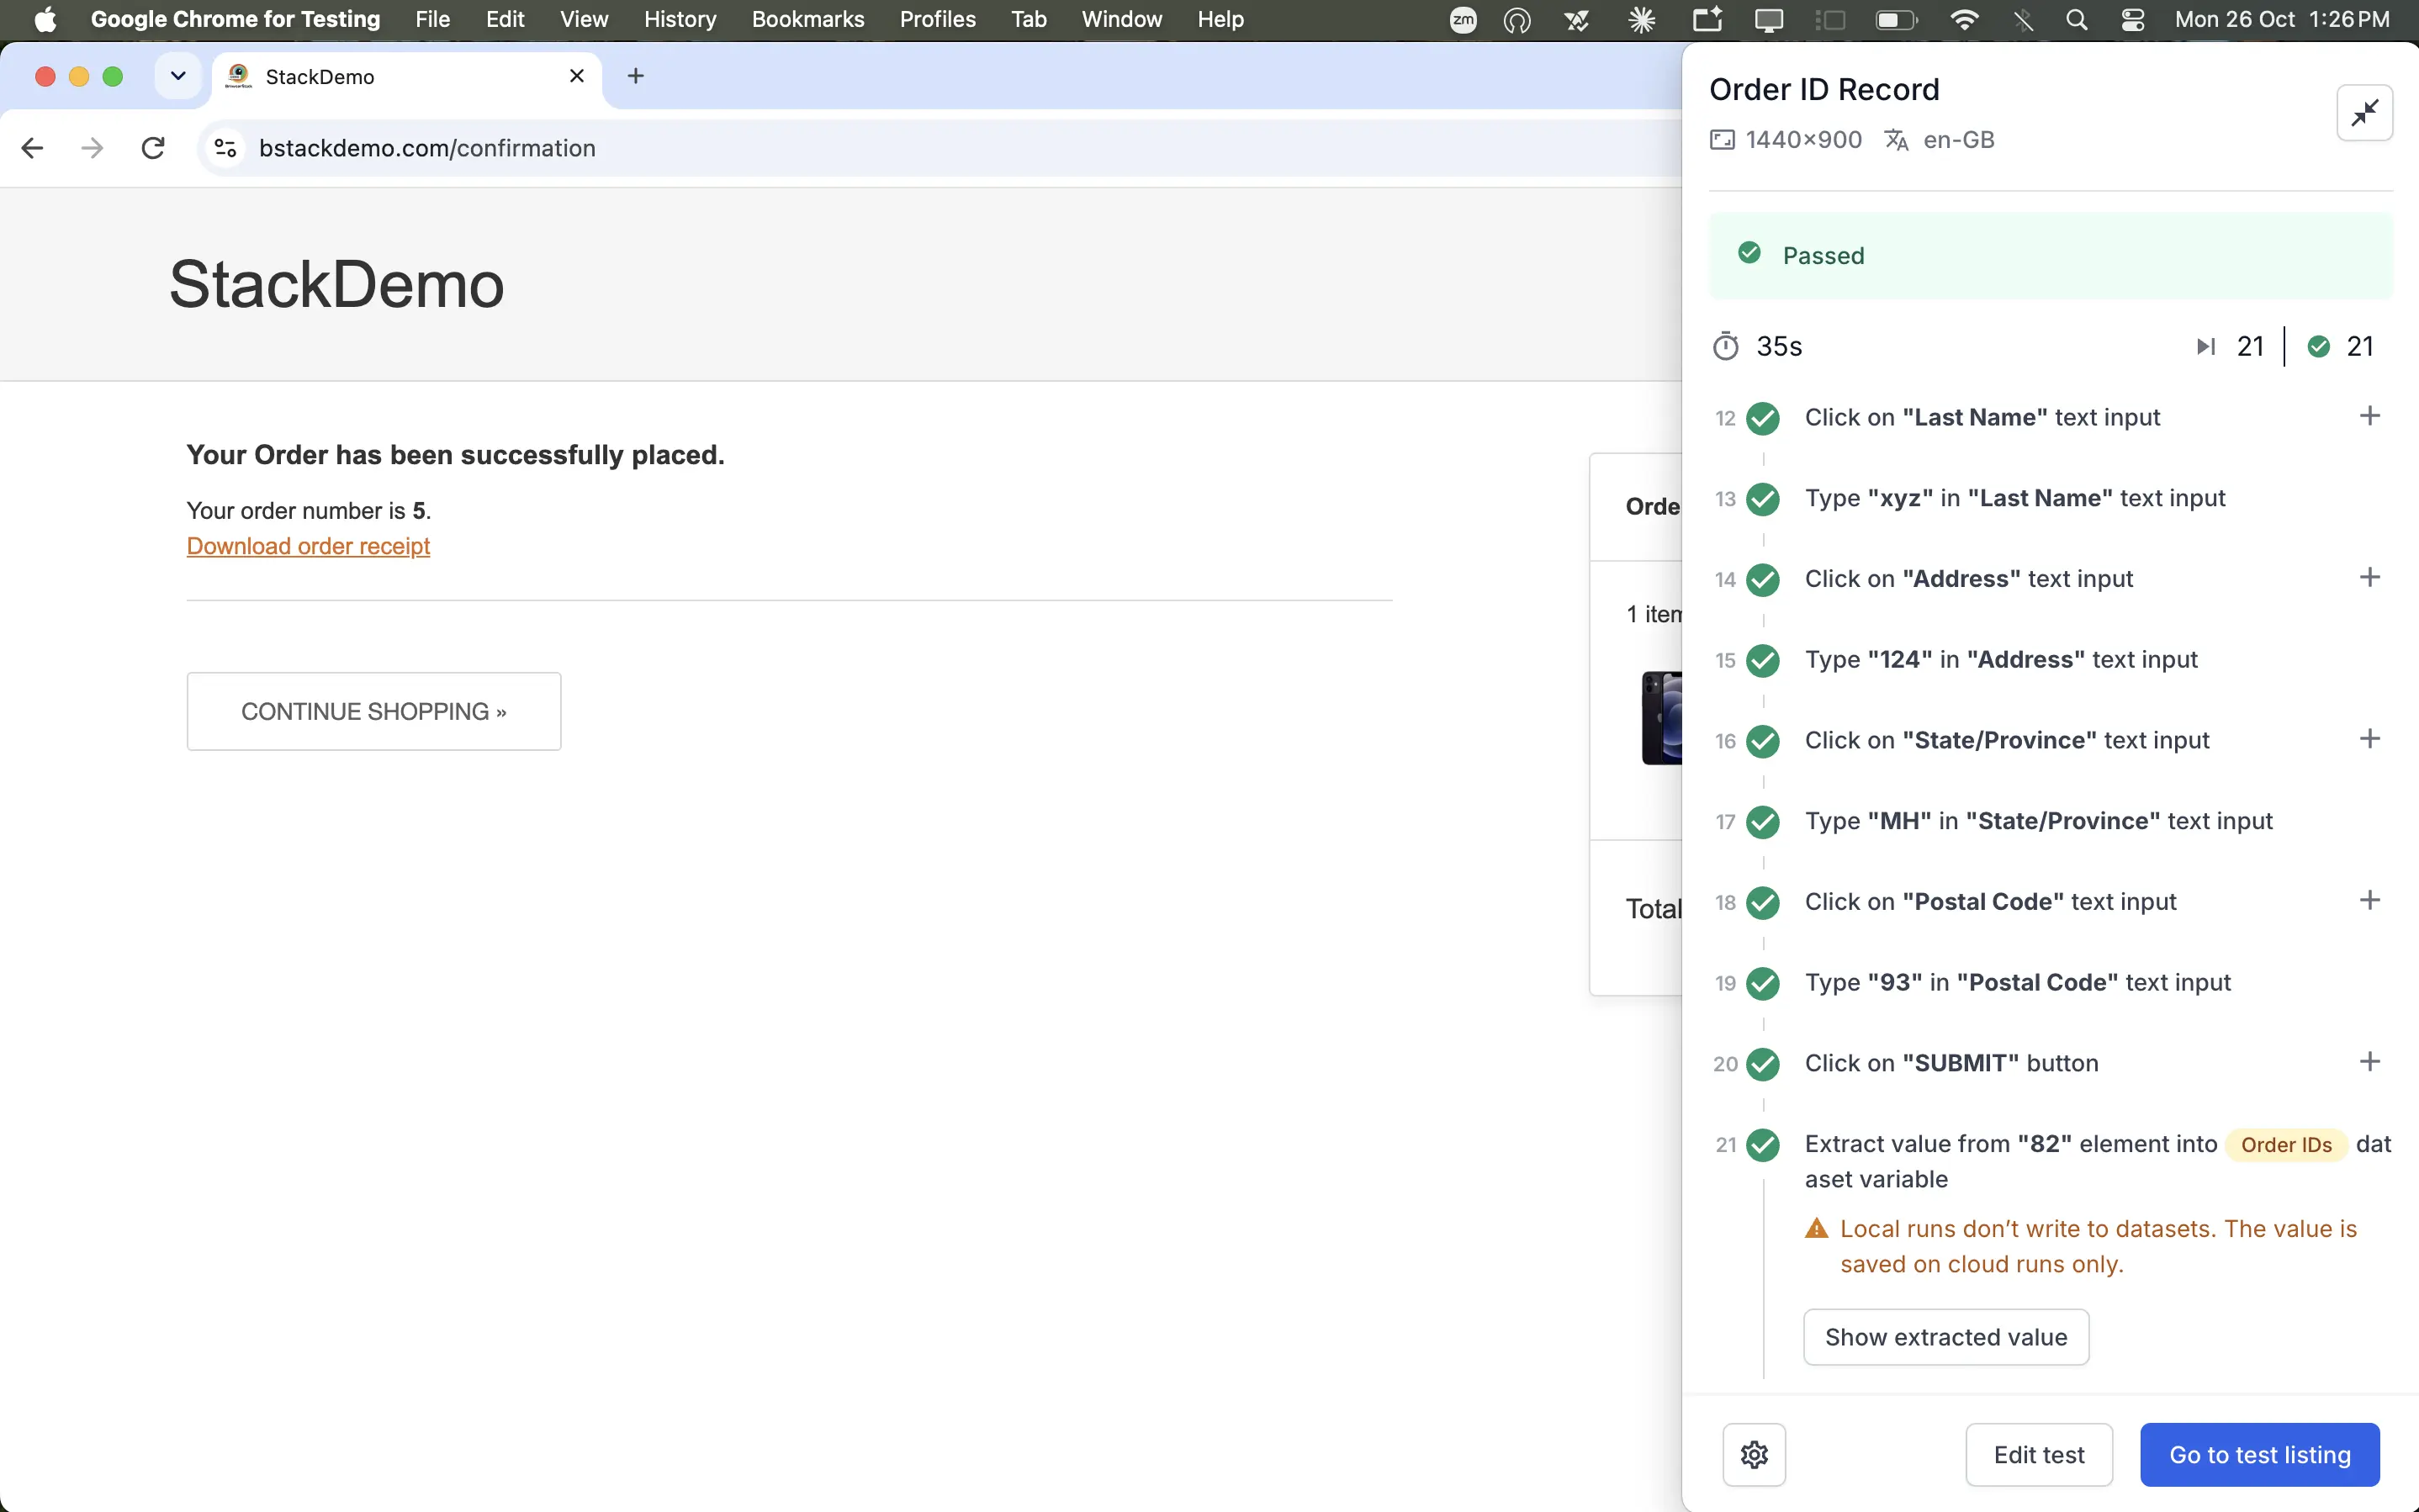Focus the address bar URL field
Screen dimensions: 2419x1512
tap(940, 148)
